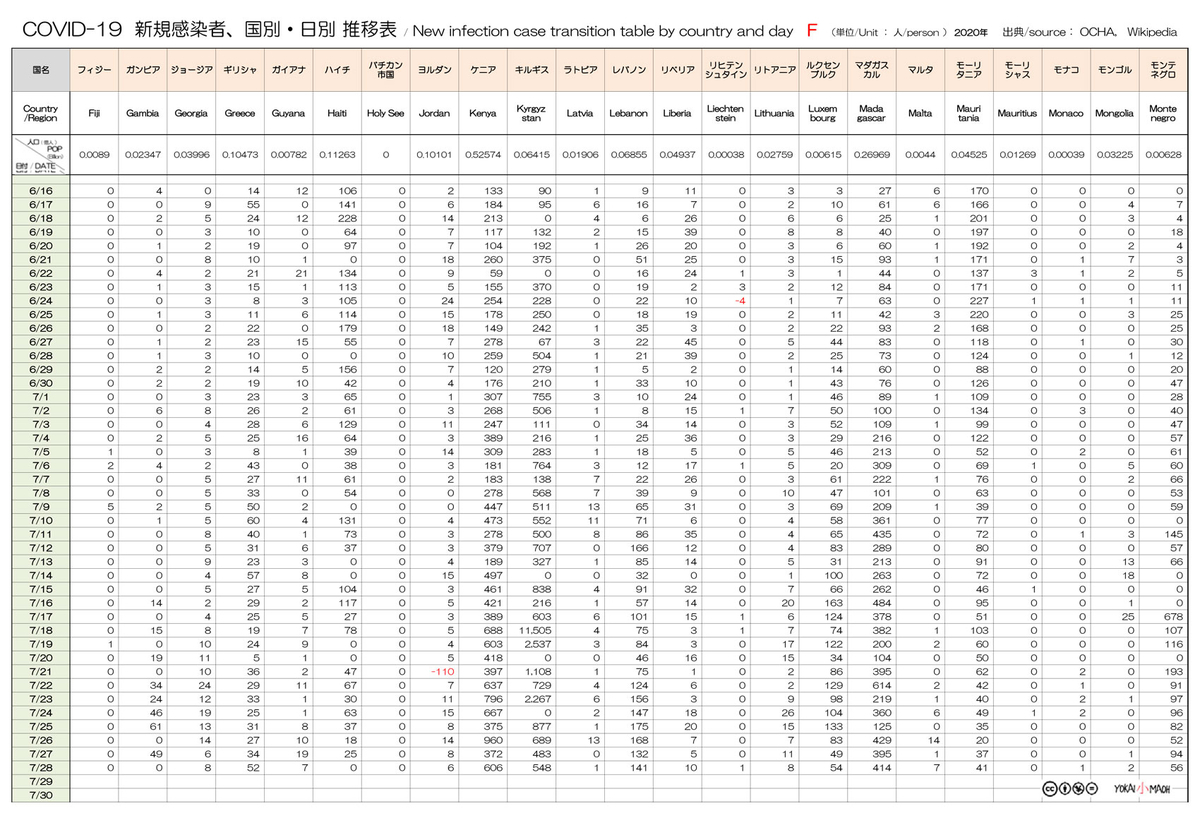Select the empty 7/30 date row label
Image resolution: width=1200 pixels, height=818 pixels.
[42, 795]
